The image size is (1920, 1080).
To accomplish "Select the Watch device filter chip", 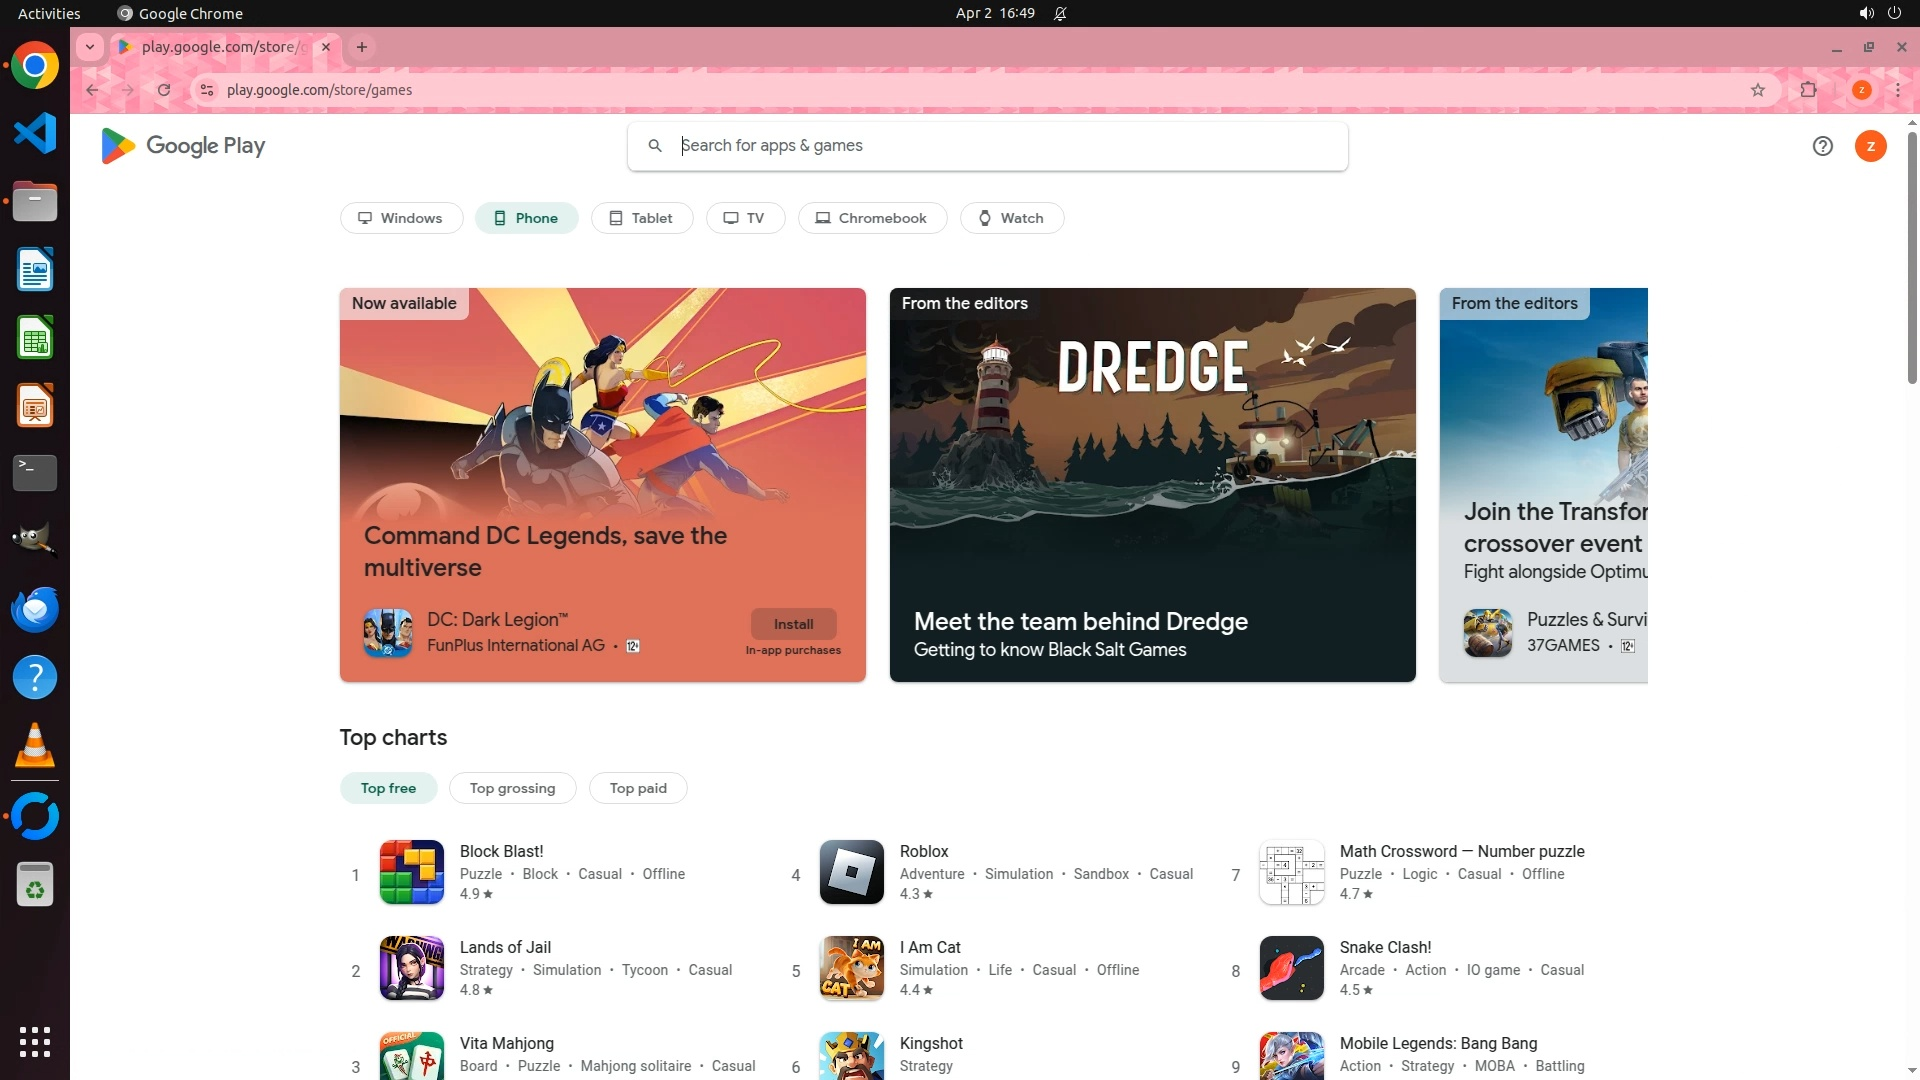I will coord(1011,218).
